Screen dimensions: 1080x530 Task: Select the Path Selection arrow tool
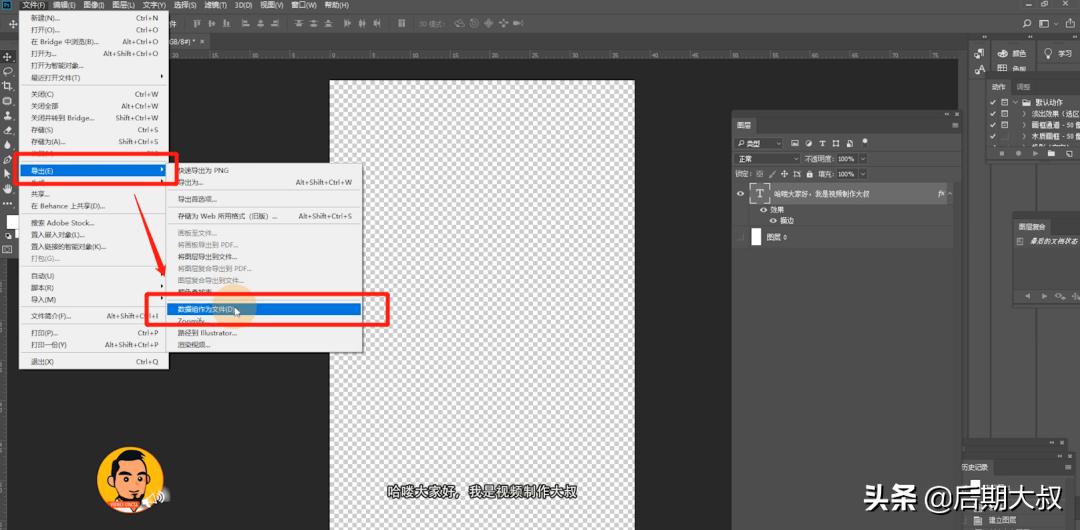coord(8,174)
